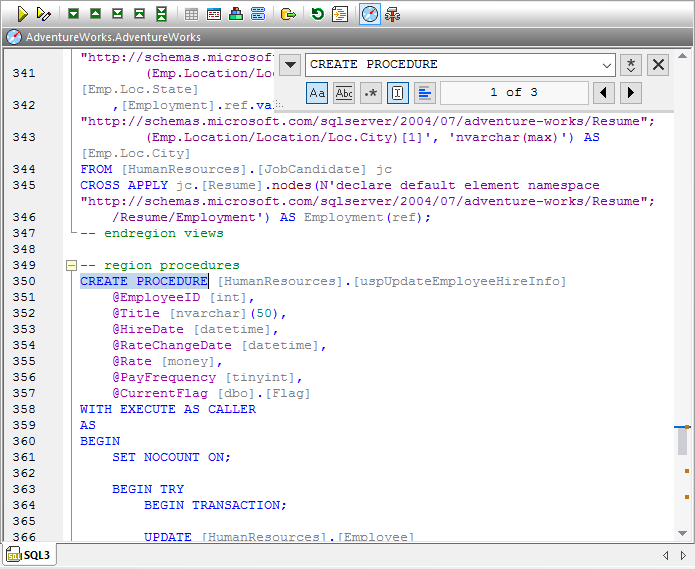Click the script document icon in toolbar
Viewport: 695px width, 569px height.
tap(340, 14)
